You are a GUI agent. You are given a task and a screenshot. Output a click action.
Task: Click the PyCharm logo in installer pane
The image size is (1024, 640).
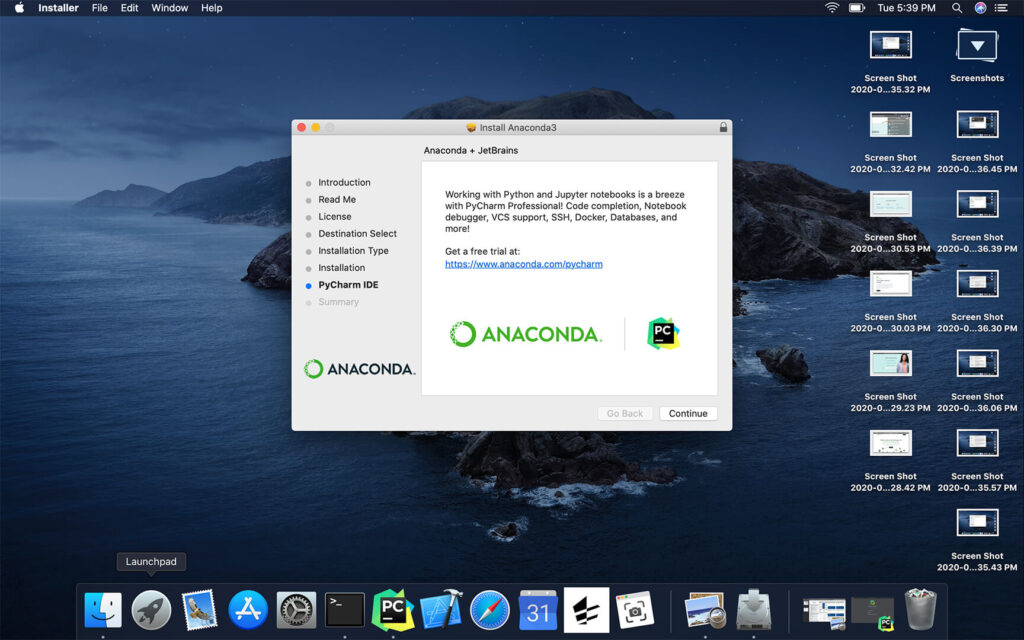tap(663, 334)
